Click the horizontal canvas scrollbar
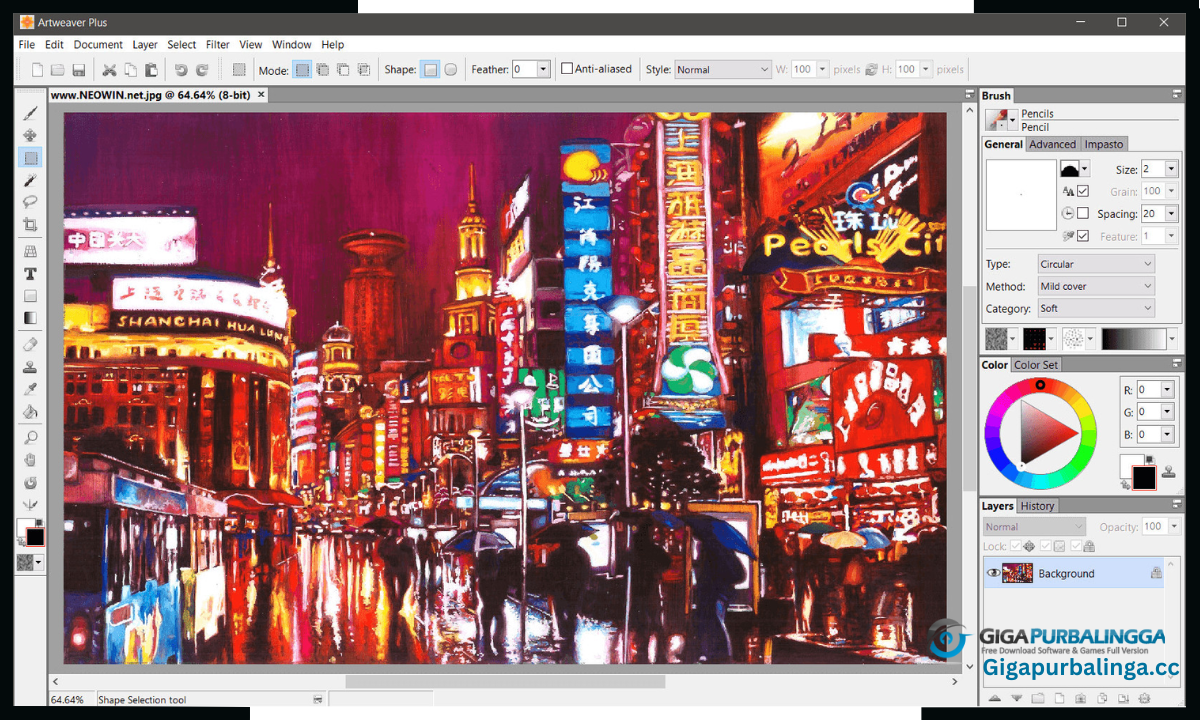 [505, 681]
